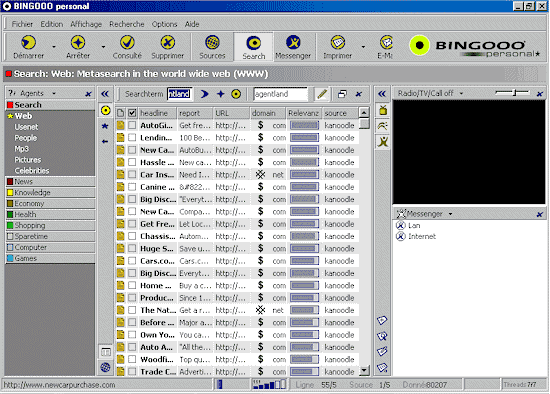Click the TV icon in right sidebar

[383, 110]
